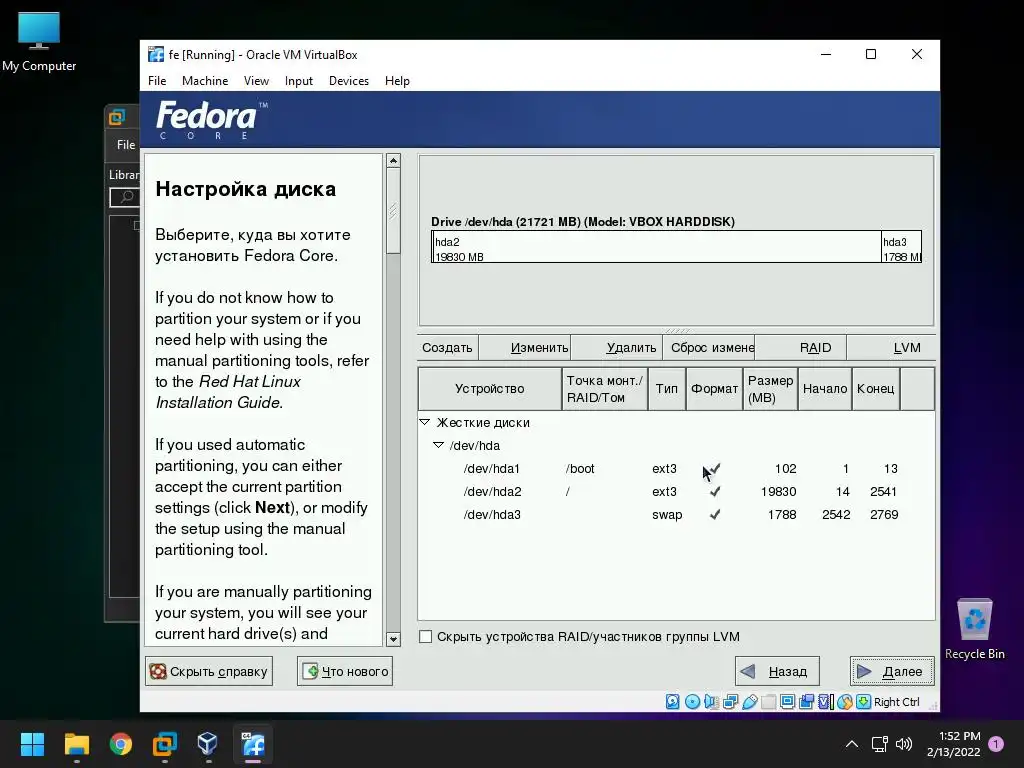Click the Далее next button
The width and height of the screenshot is (1024, 768).
[x=891, y=671]
